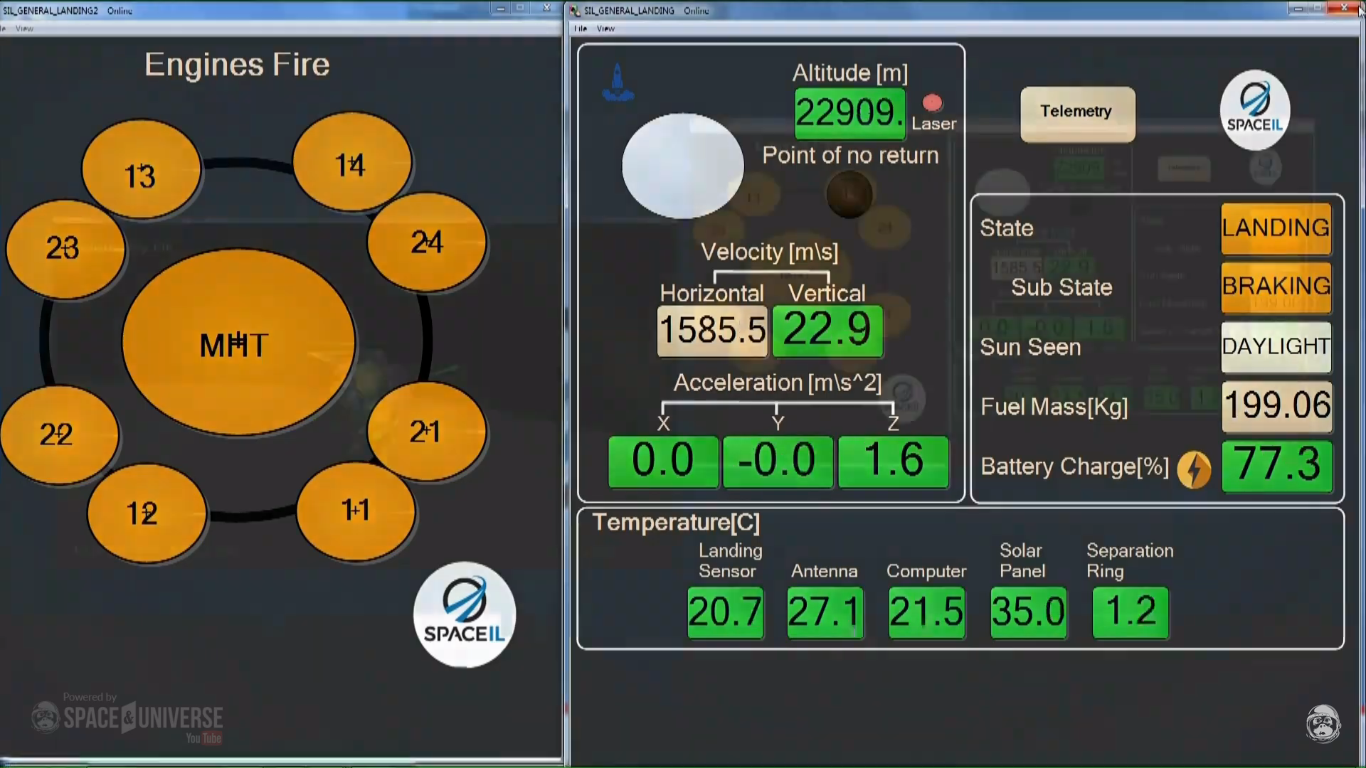Image resolution: width=1366 pixels, height=768 pixels.
Task: Click Battery Charge value 77.3
Action: pos(1276,466)
